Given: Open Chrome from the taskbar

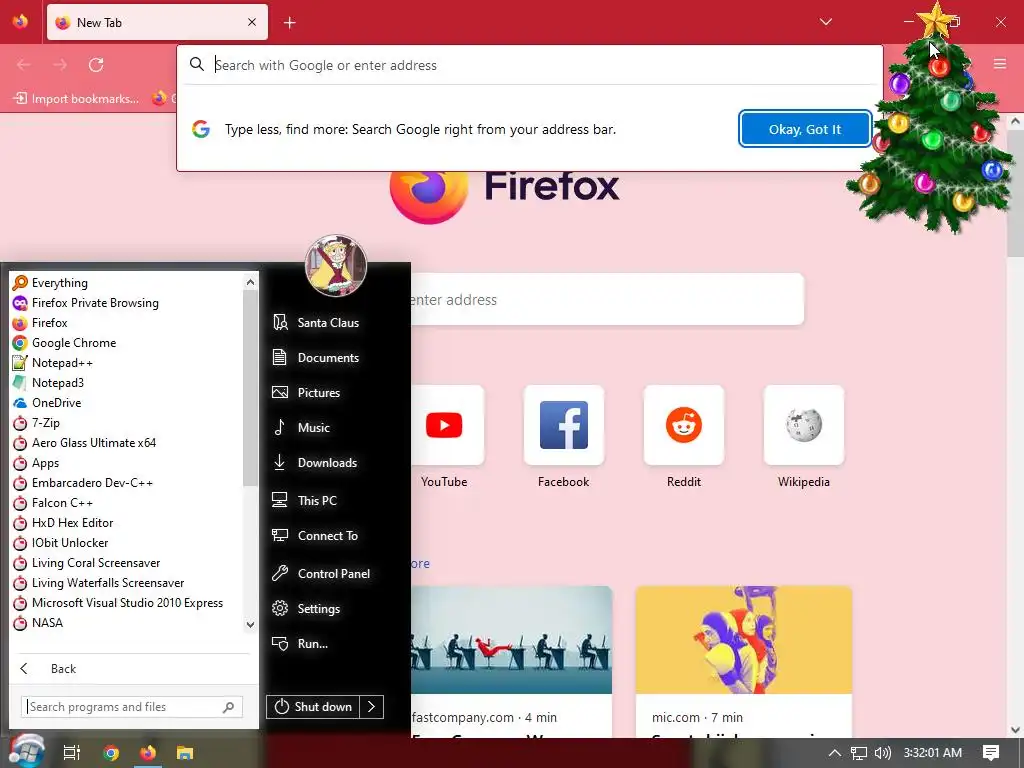Looking at the screenshot, I should [x=110, y=753].
